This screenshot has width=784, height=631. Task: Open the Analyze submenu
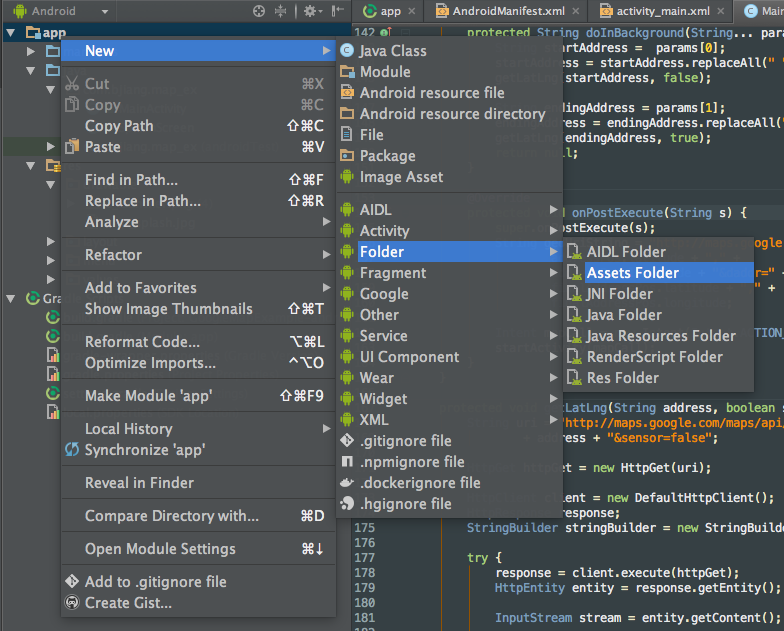click(198, 222)
